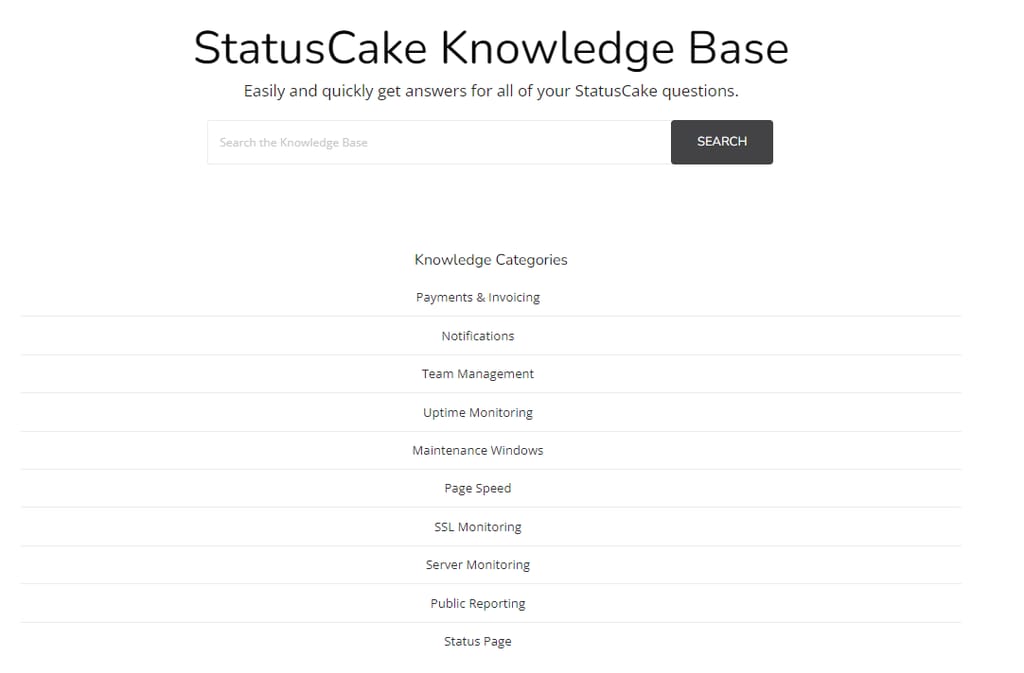Screen dimensions: 1024x673
Task: Open the Payments & Invoicing category
Action: tap(478, 298)
